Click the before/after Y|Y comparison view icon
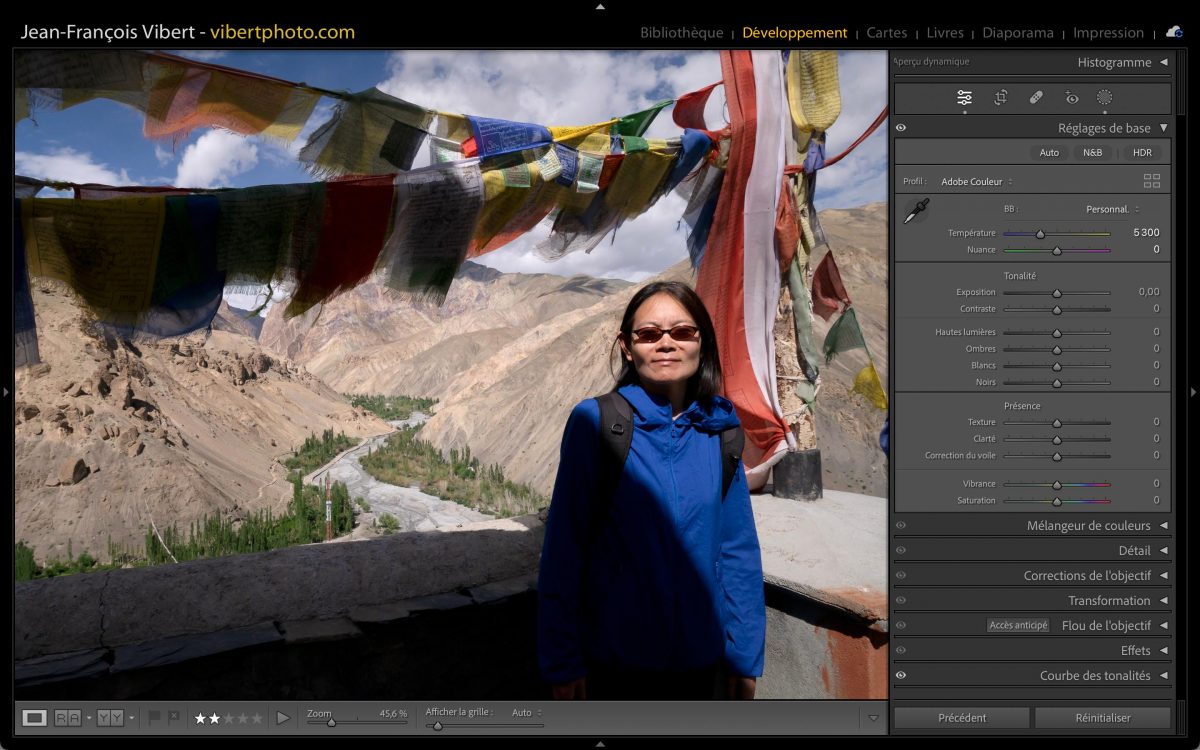Screen dimensions: 1200x750 [110, 718]
